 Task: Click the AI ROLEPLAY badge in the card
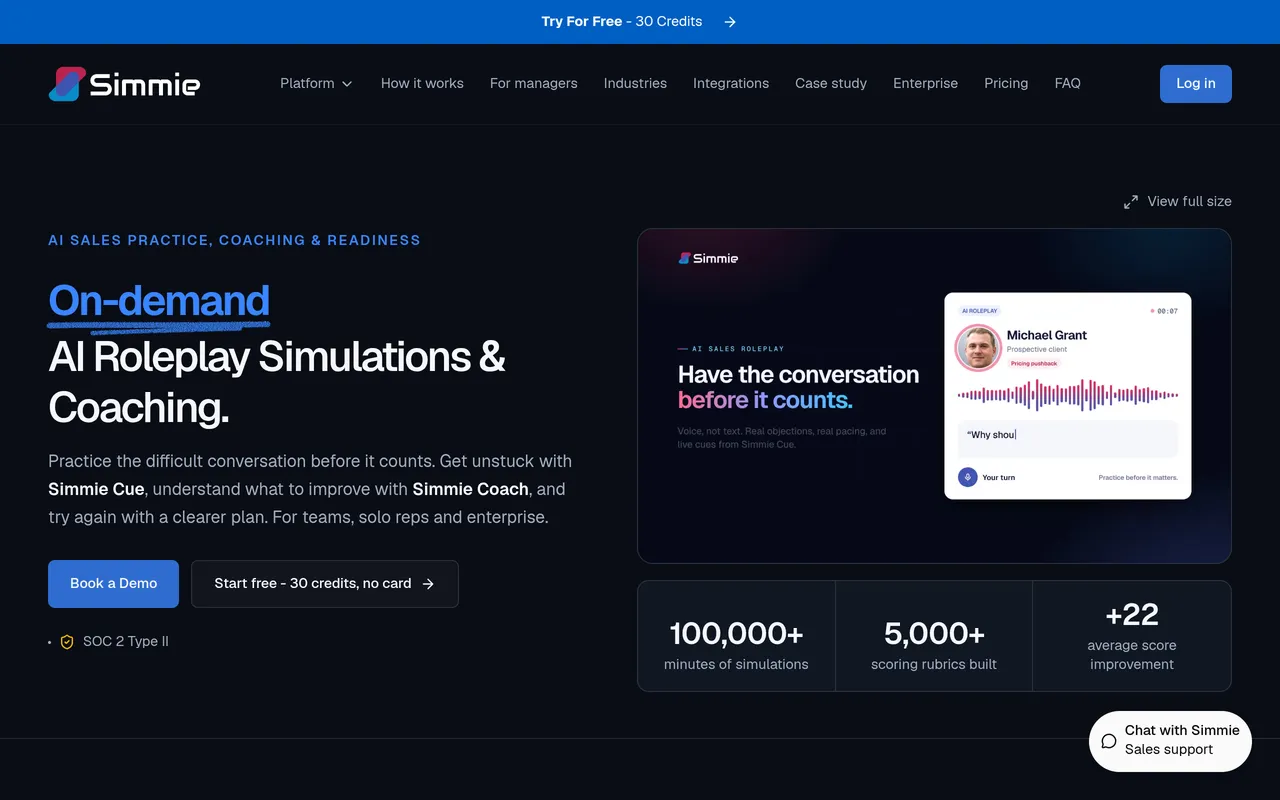[980, 311]
